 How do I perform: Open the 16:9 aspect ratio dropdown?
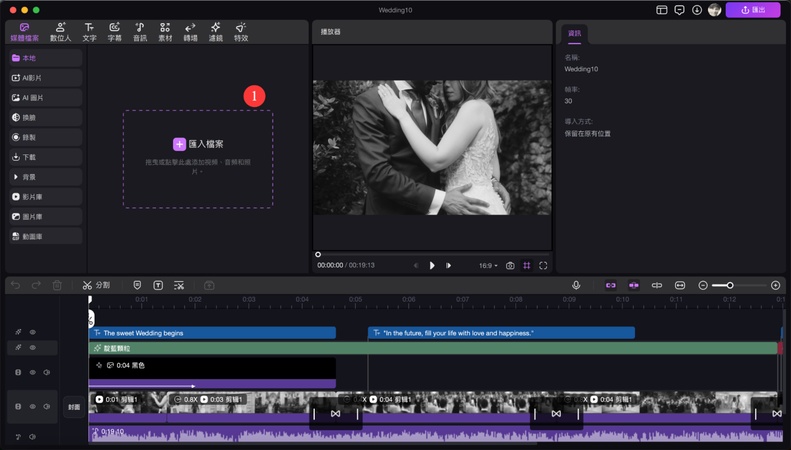[x=487, y=266]
